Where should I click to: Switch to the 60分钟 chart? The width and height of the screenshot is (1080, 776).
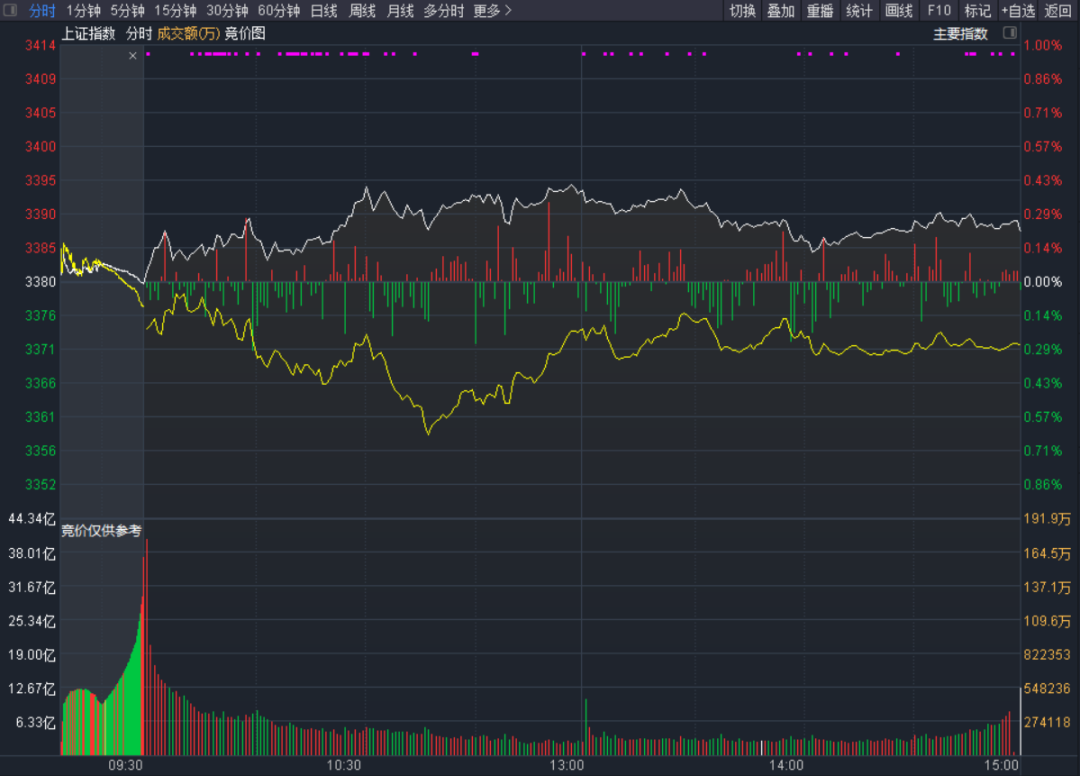coord(279,11)
